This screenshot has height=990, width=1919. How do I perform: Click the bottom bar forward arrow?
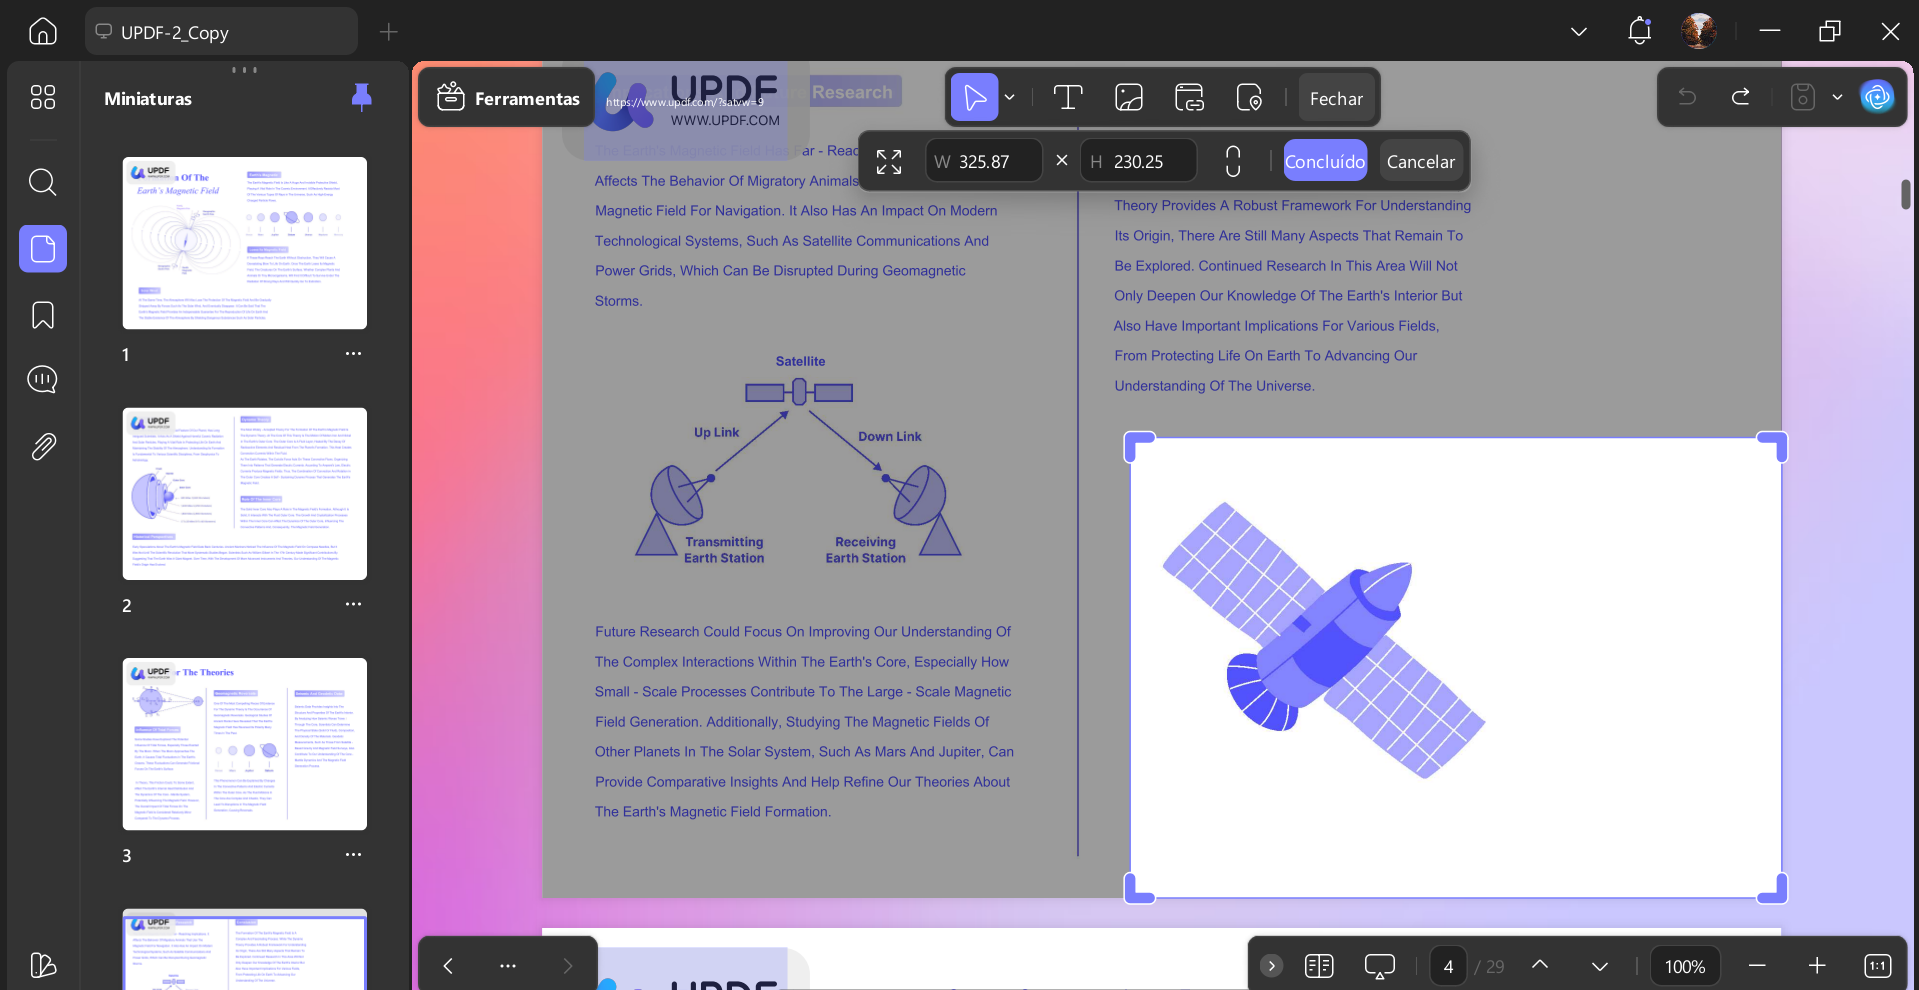(x=568, y=966)
